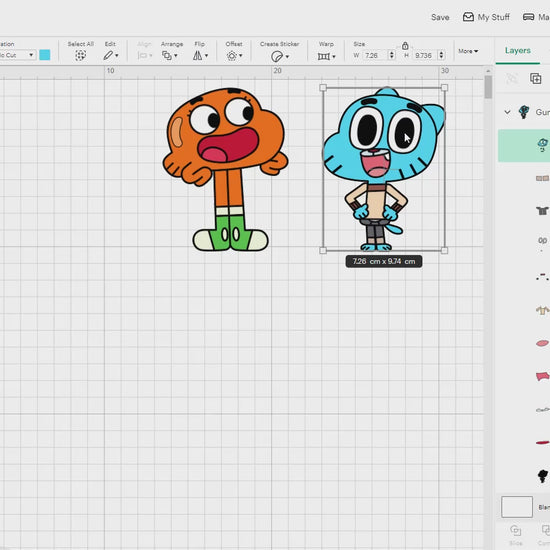Click the Duplicate icon in Layers panel
The width and height of the screenshot is (550, 550).
point(535,79)
